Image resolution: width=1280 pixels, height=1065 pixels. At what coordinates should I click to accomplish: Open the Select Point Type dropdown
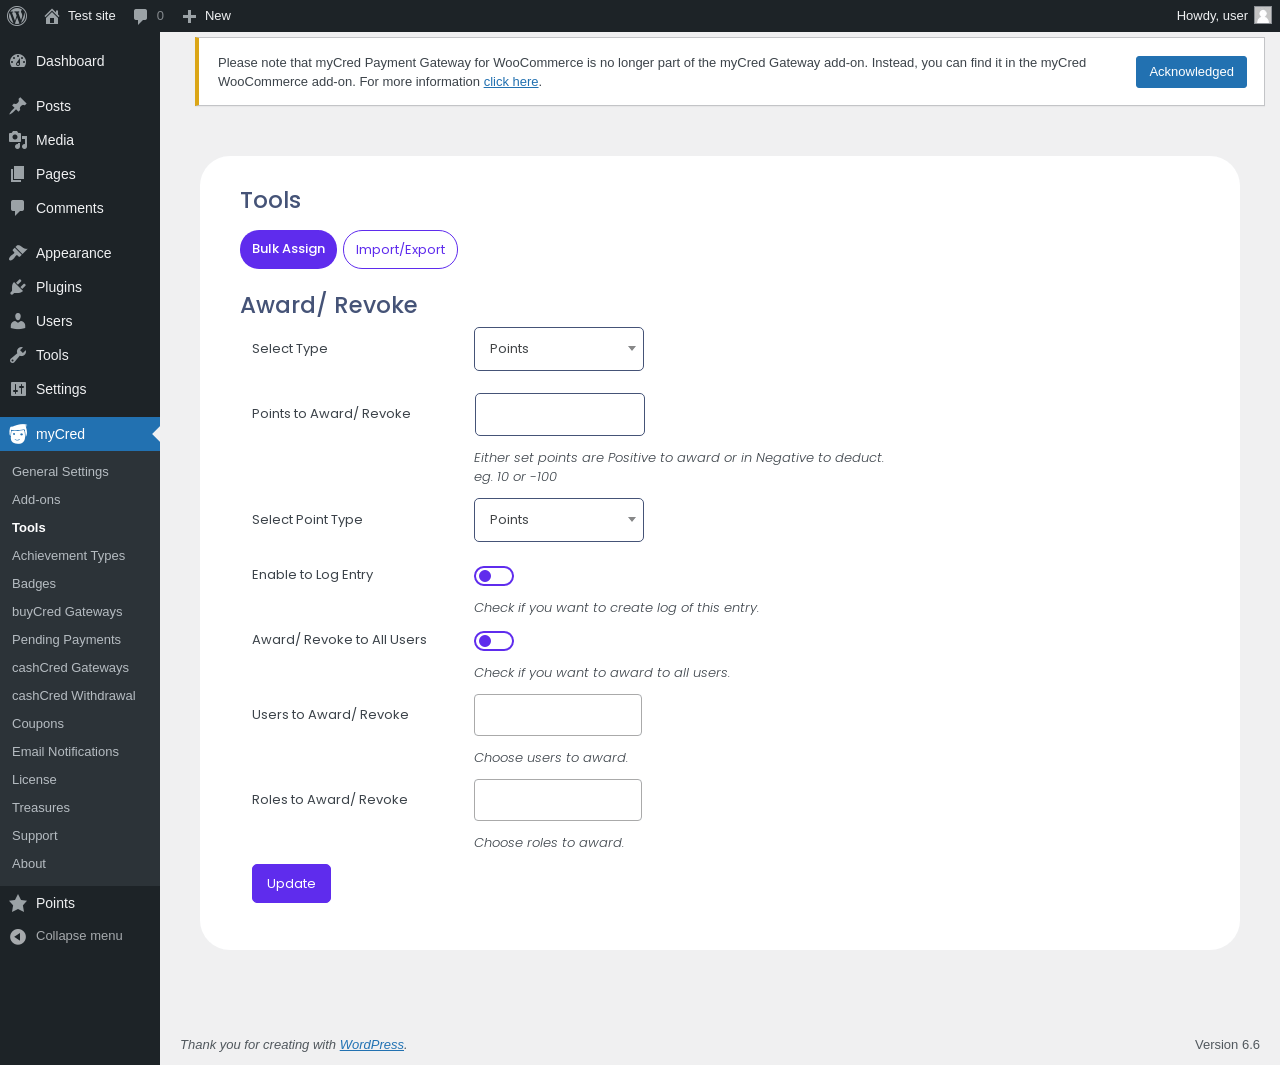559,520
